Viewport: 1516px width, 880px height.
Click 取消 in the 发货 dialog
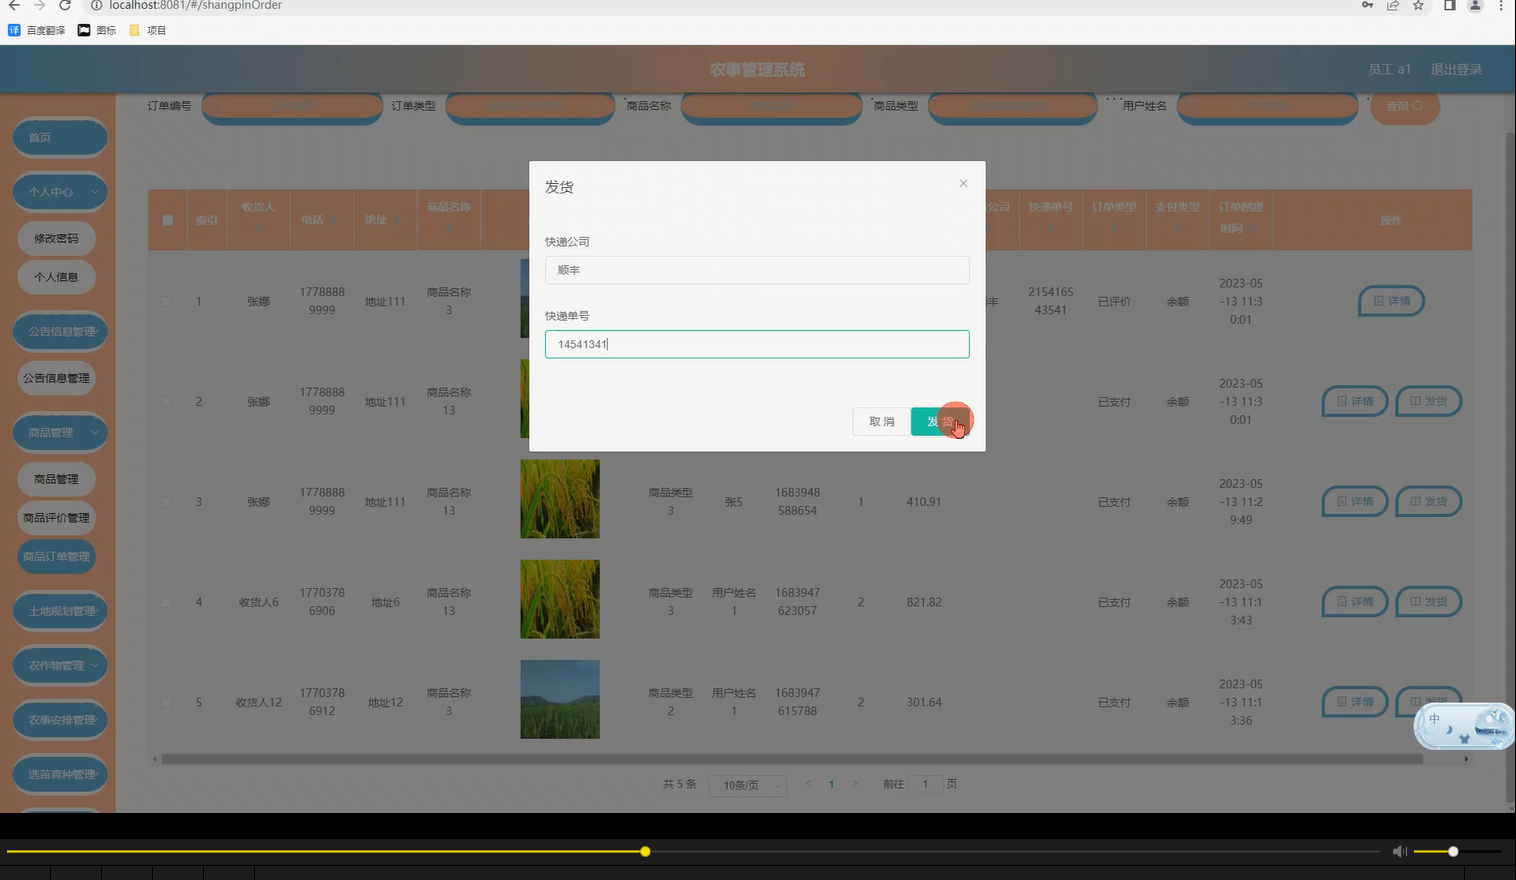pos(882,421)
